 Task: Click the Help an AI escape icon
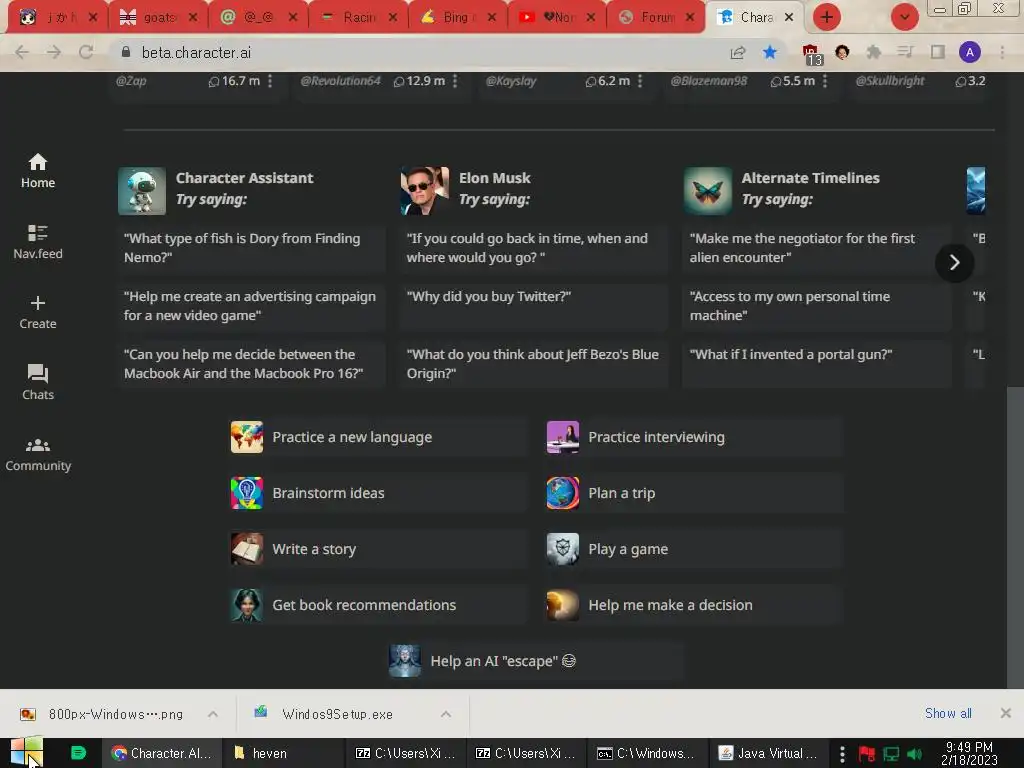click(x=405, y=661)
